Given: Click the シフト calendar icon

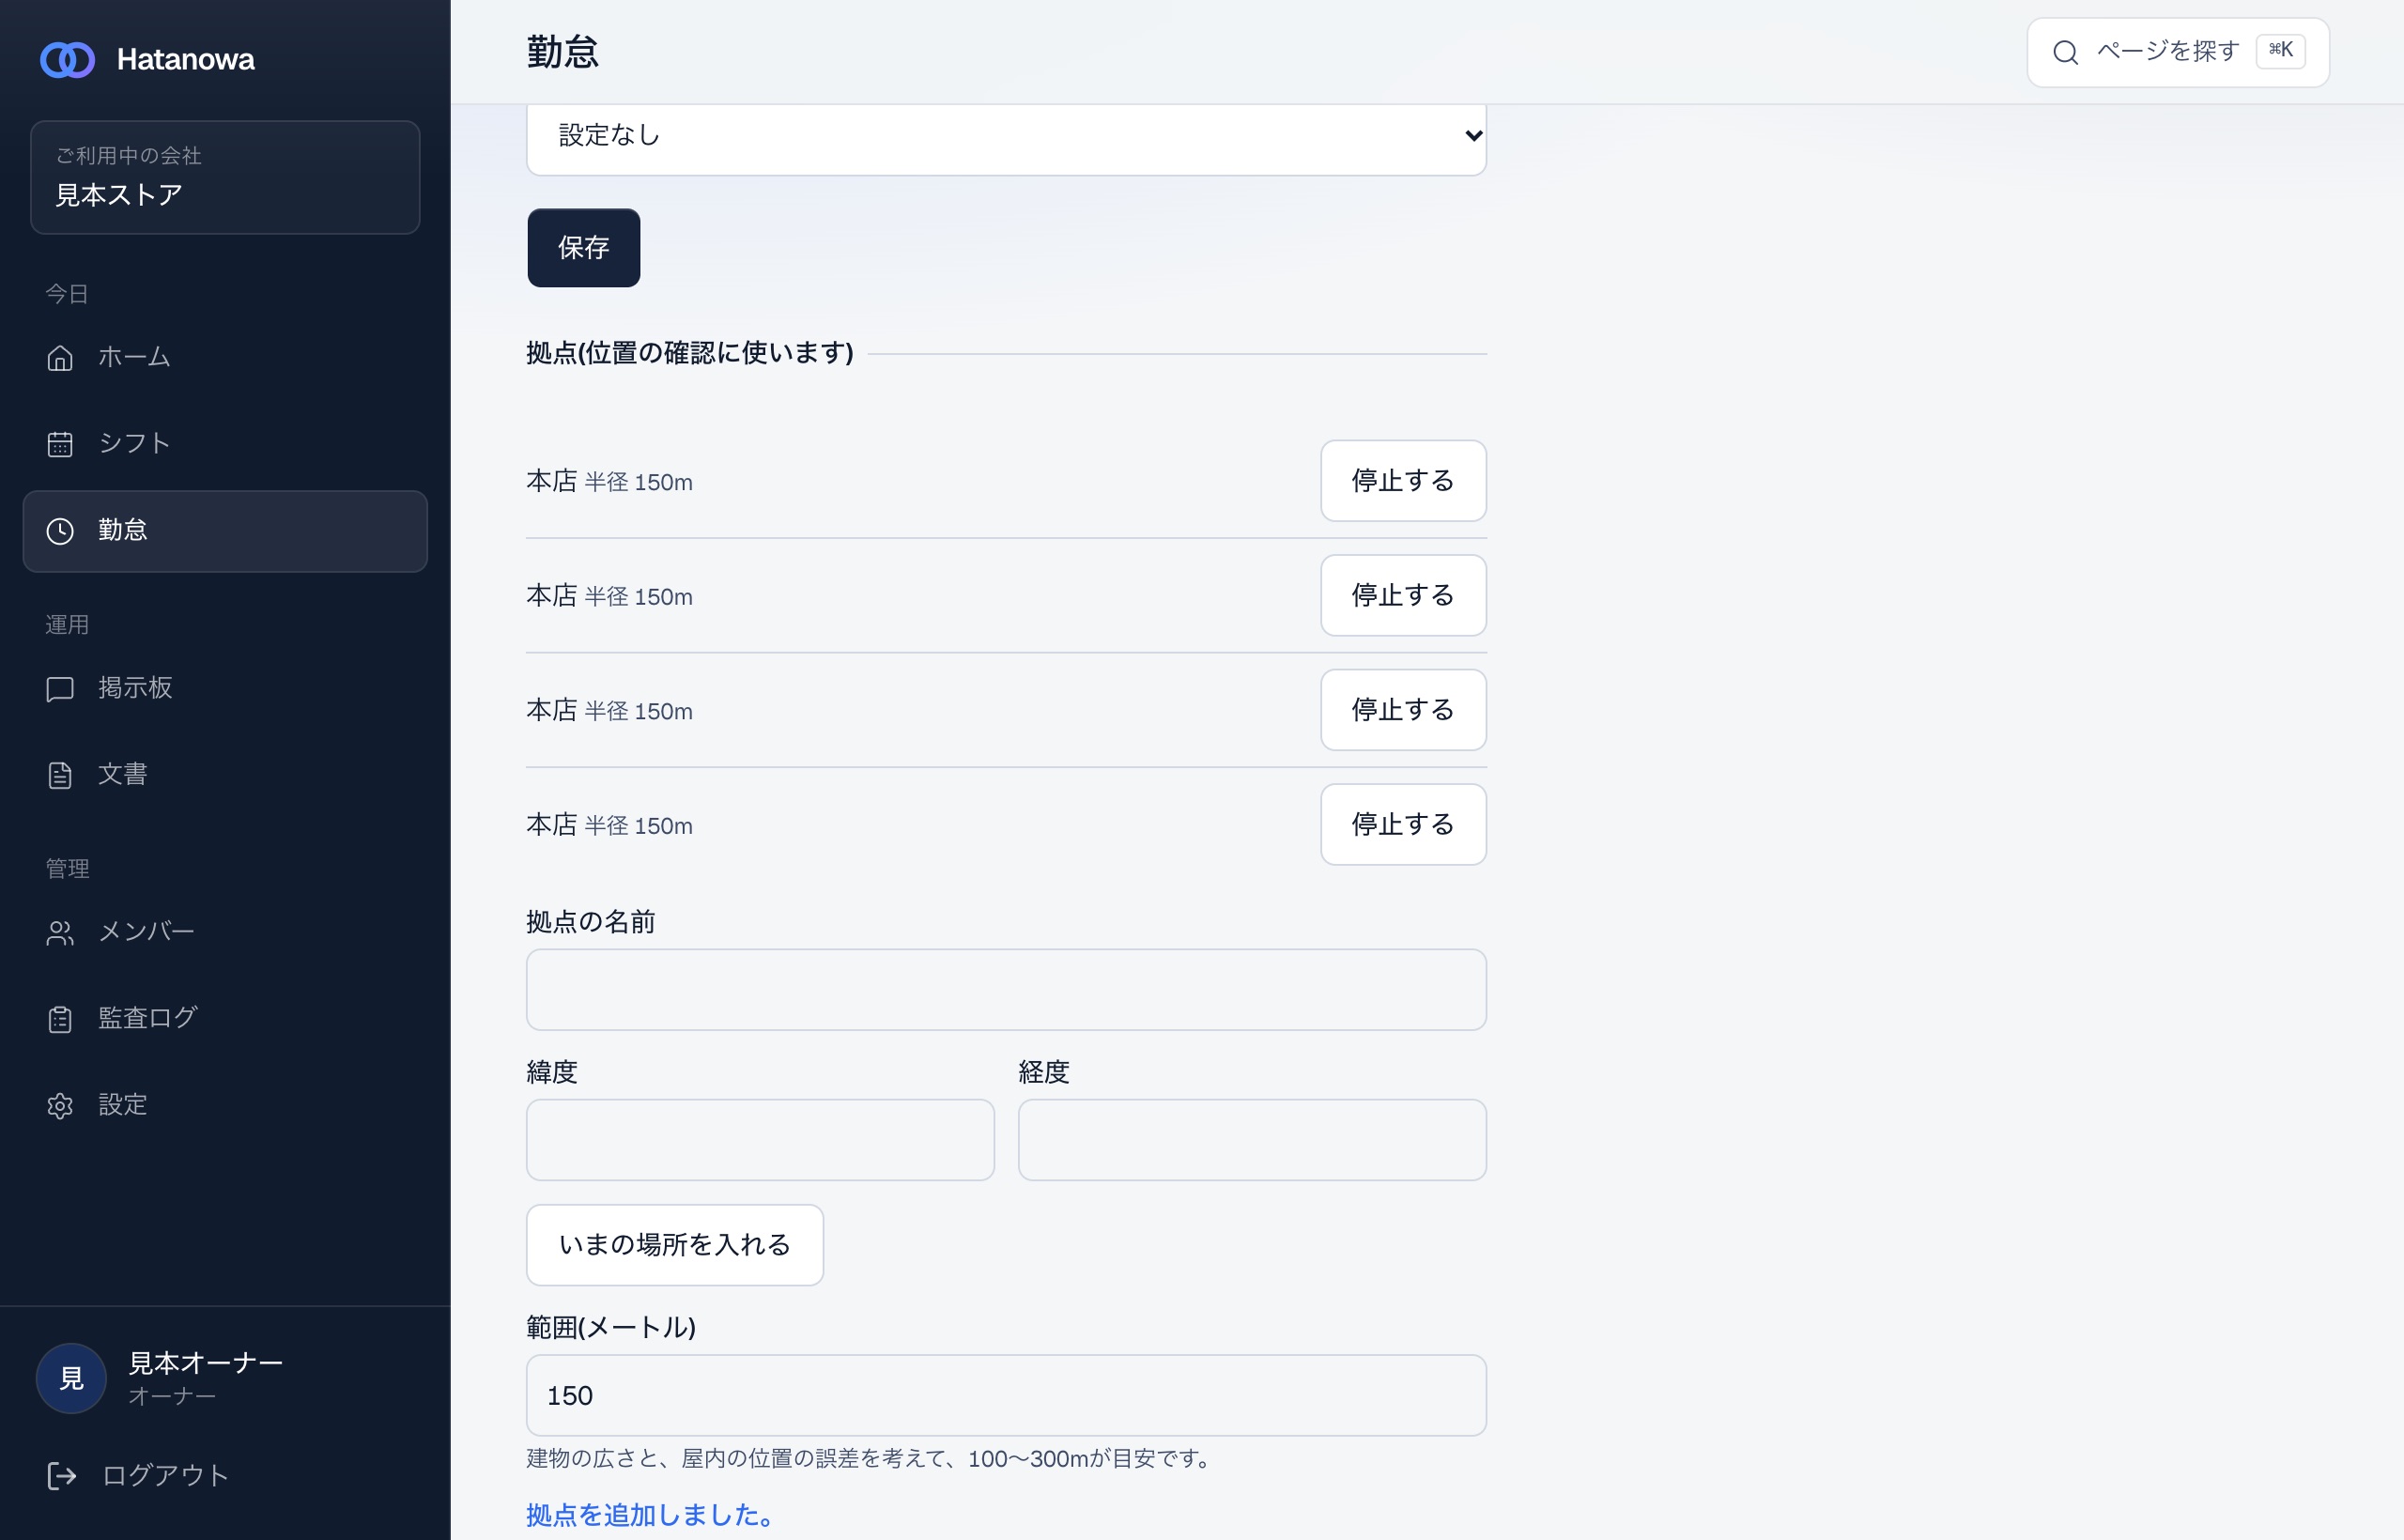Looking at the screenshot, I should [x=60, y=444].
